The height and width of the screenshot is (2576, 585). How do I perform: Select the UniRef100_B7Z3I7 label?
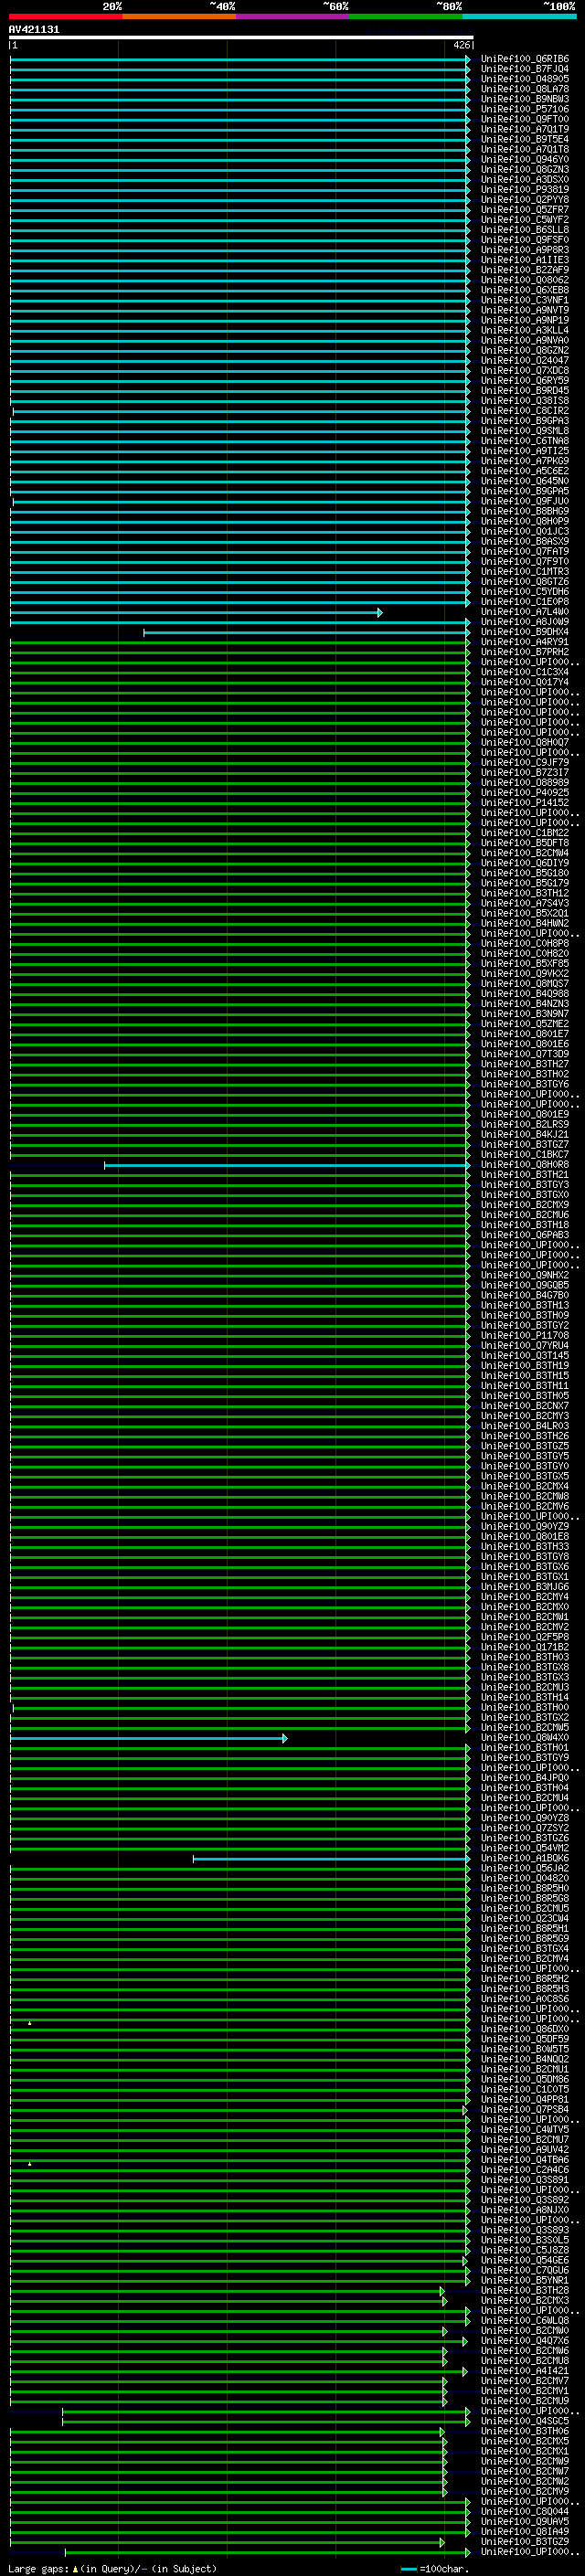524,772
